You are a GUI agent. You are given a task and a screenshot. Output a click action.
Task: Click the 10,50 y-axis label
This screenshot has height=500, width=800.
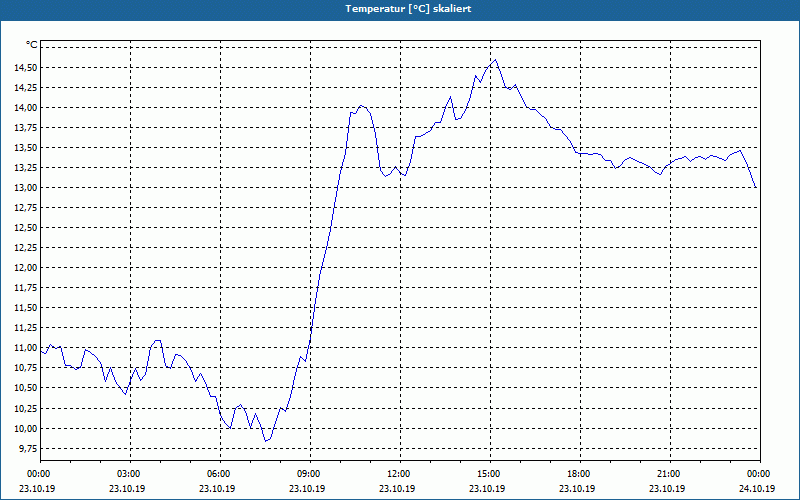tap(24, 388)
